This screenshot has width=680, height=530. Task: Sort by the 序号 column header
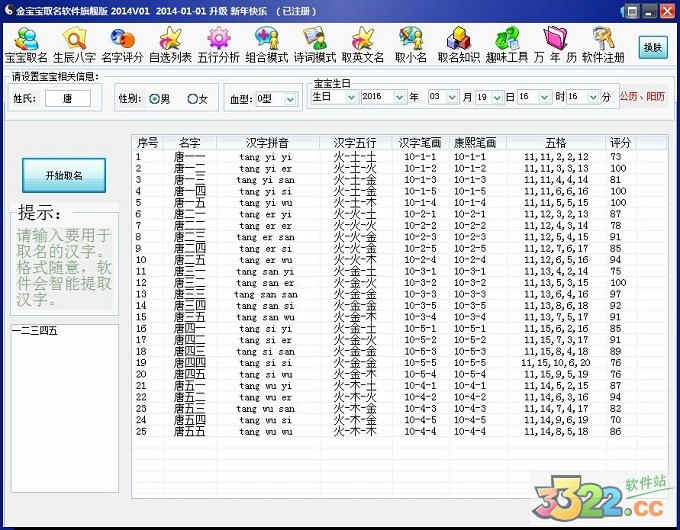[x=148, y=142]
